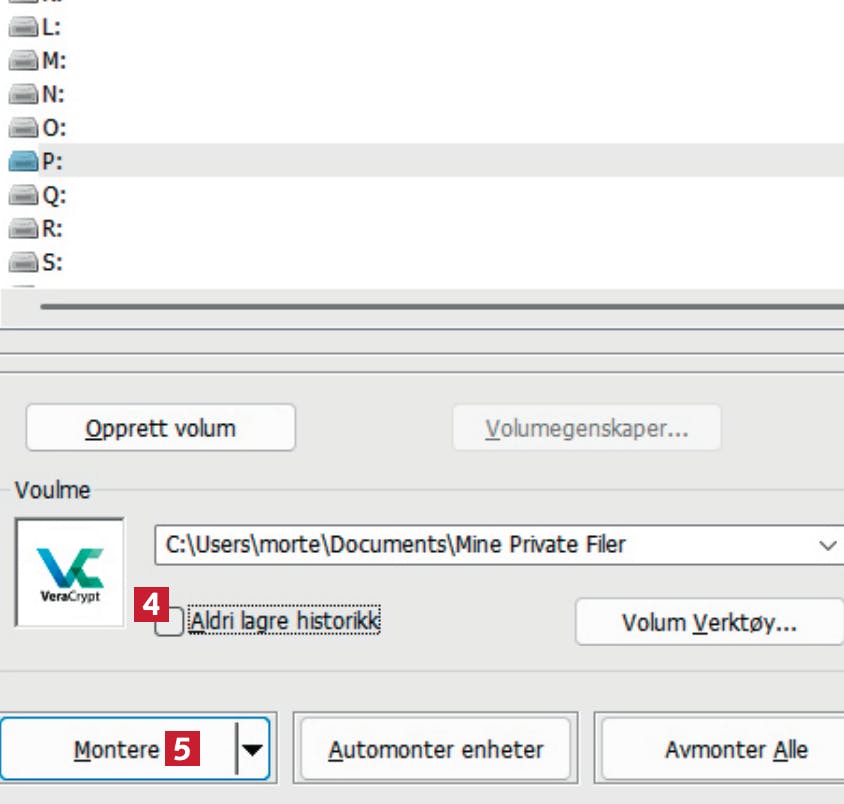Choose the N: drive icon

(x=23, y=94)
